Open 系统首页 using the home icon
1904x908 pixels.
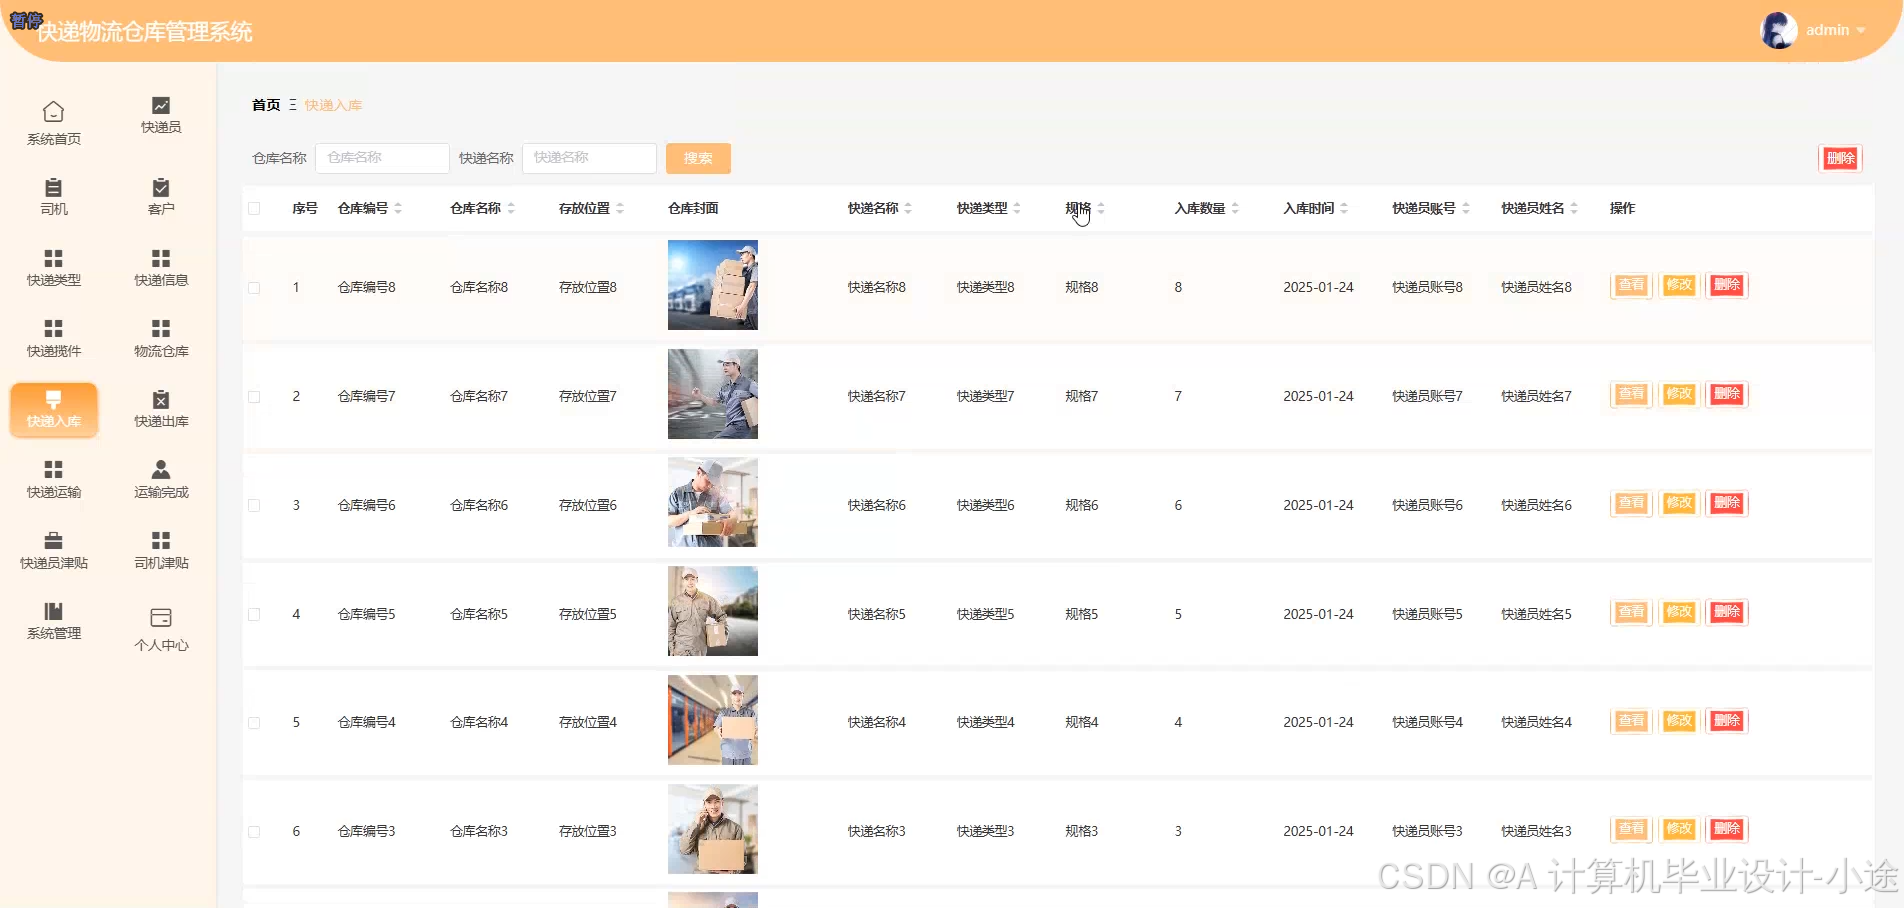(53, 120)
